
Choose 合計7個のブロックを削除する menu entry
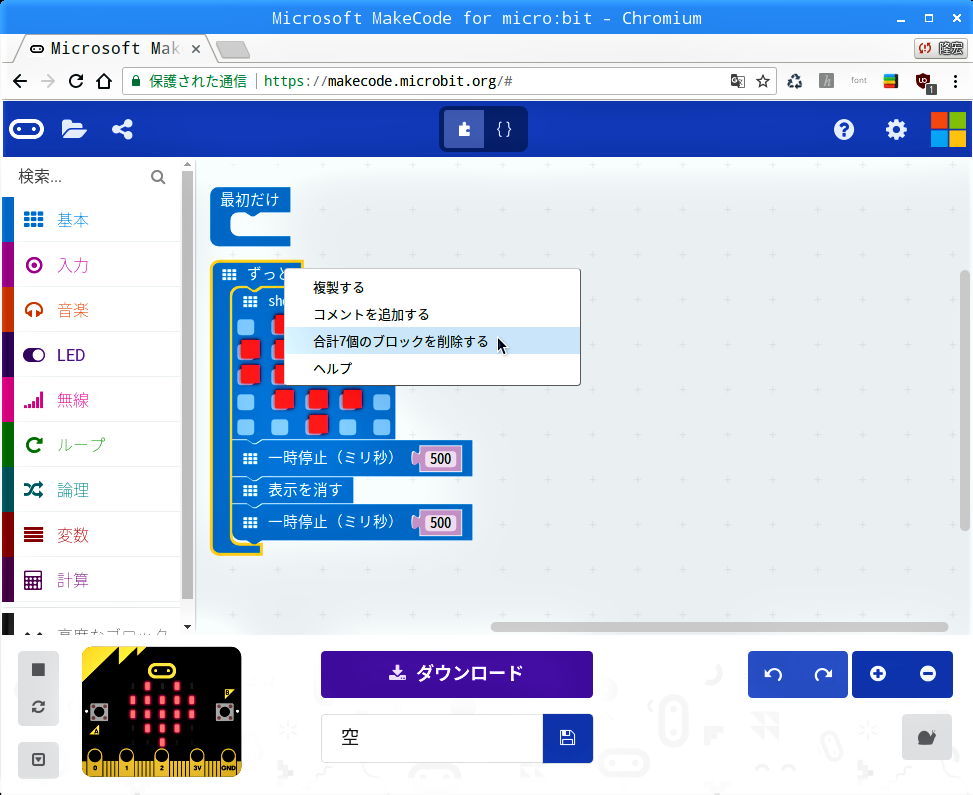click(x=432, y=341)
